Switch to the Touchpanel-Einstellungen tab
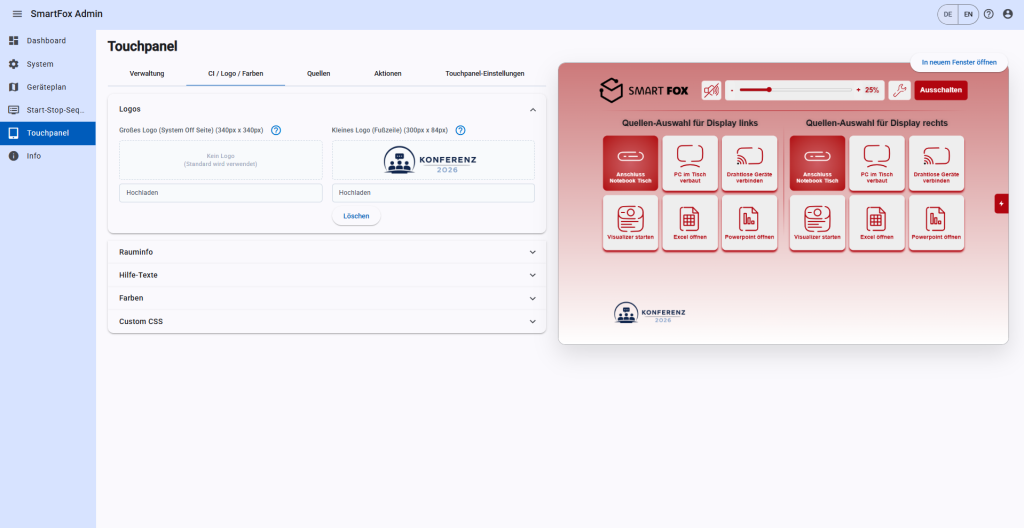The image size is (1024, 528). coord(485,73)
